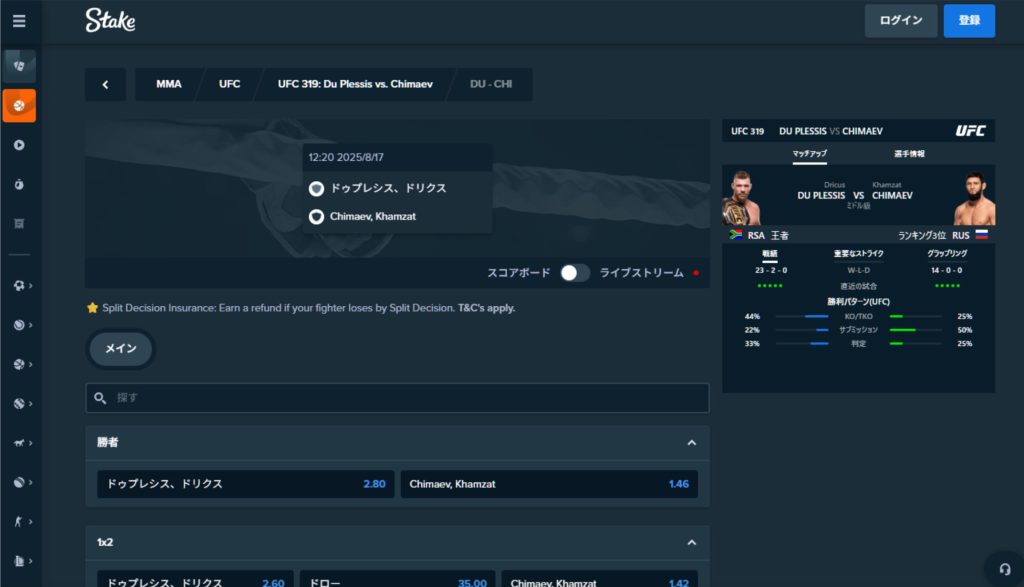This screenshot has height=587, width=1024.
Task: Toggle the スコアボード / ライブストリーム switch
Action: 574,273
